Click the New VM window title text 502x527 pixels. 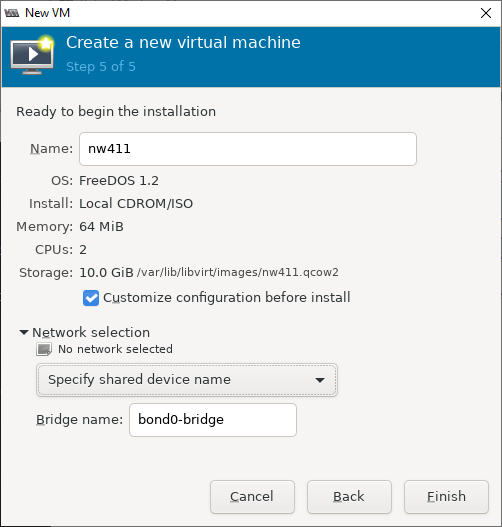[47, 13]
